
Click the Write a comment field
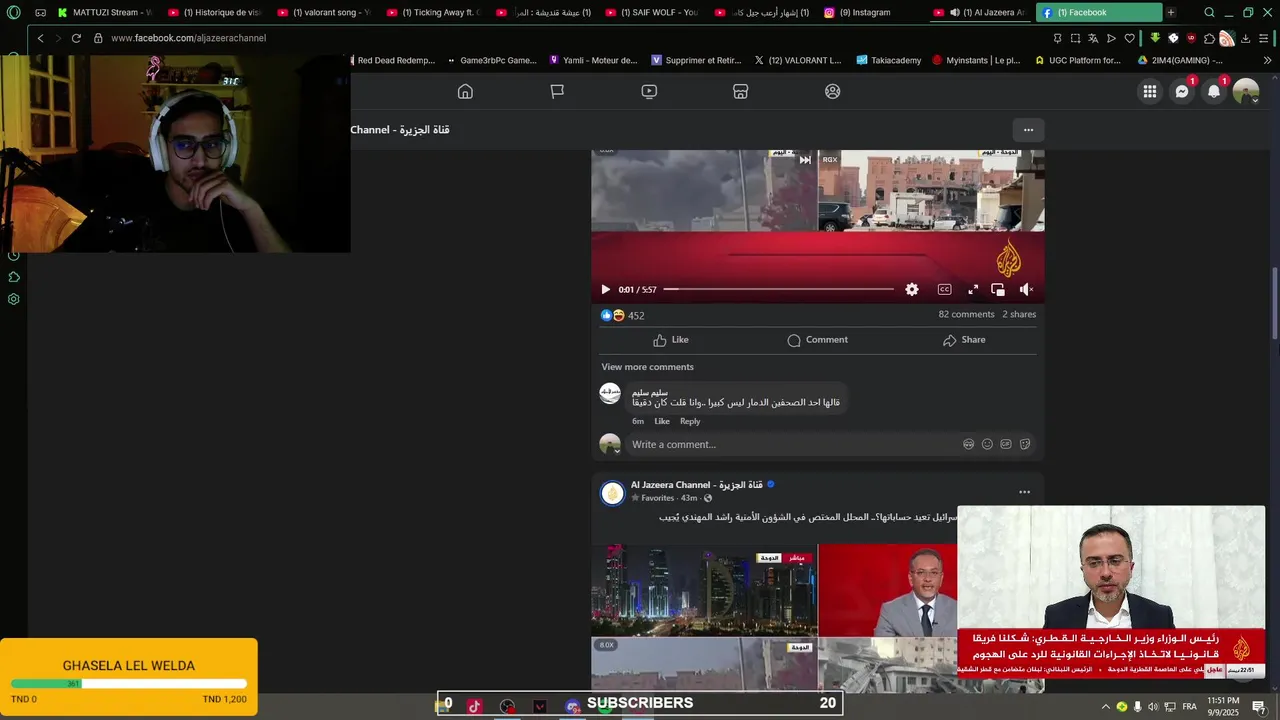click(790, 444)
